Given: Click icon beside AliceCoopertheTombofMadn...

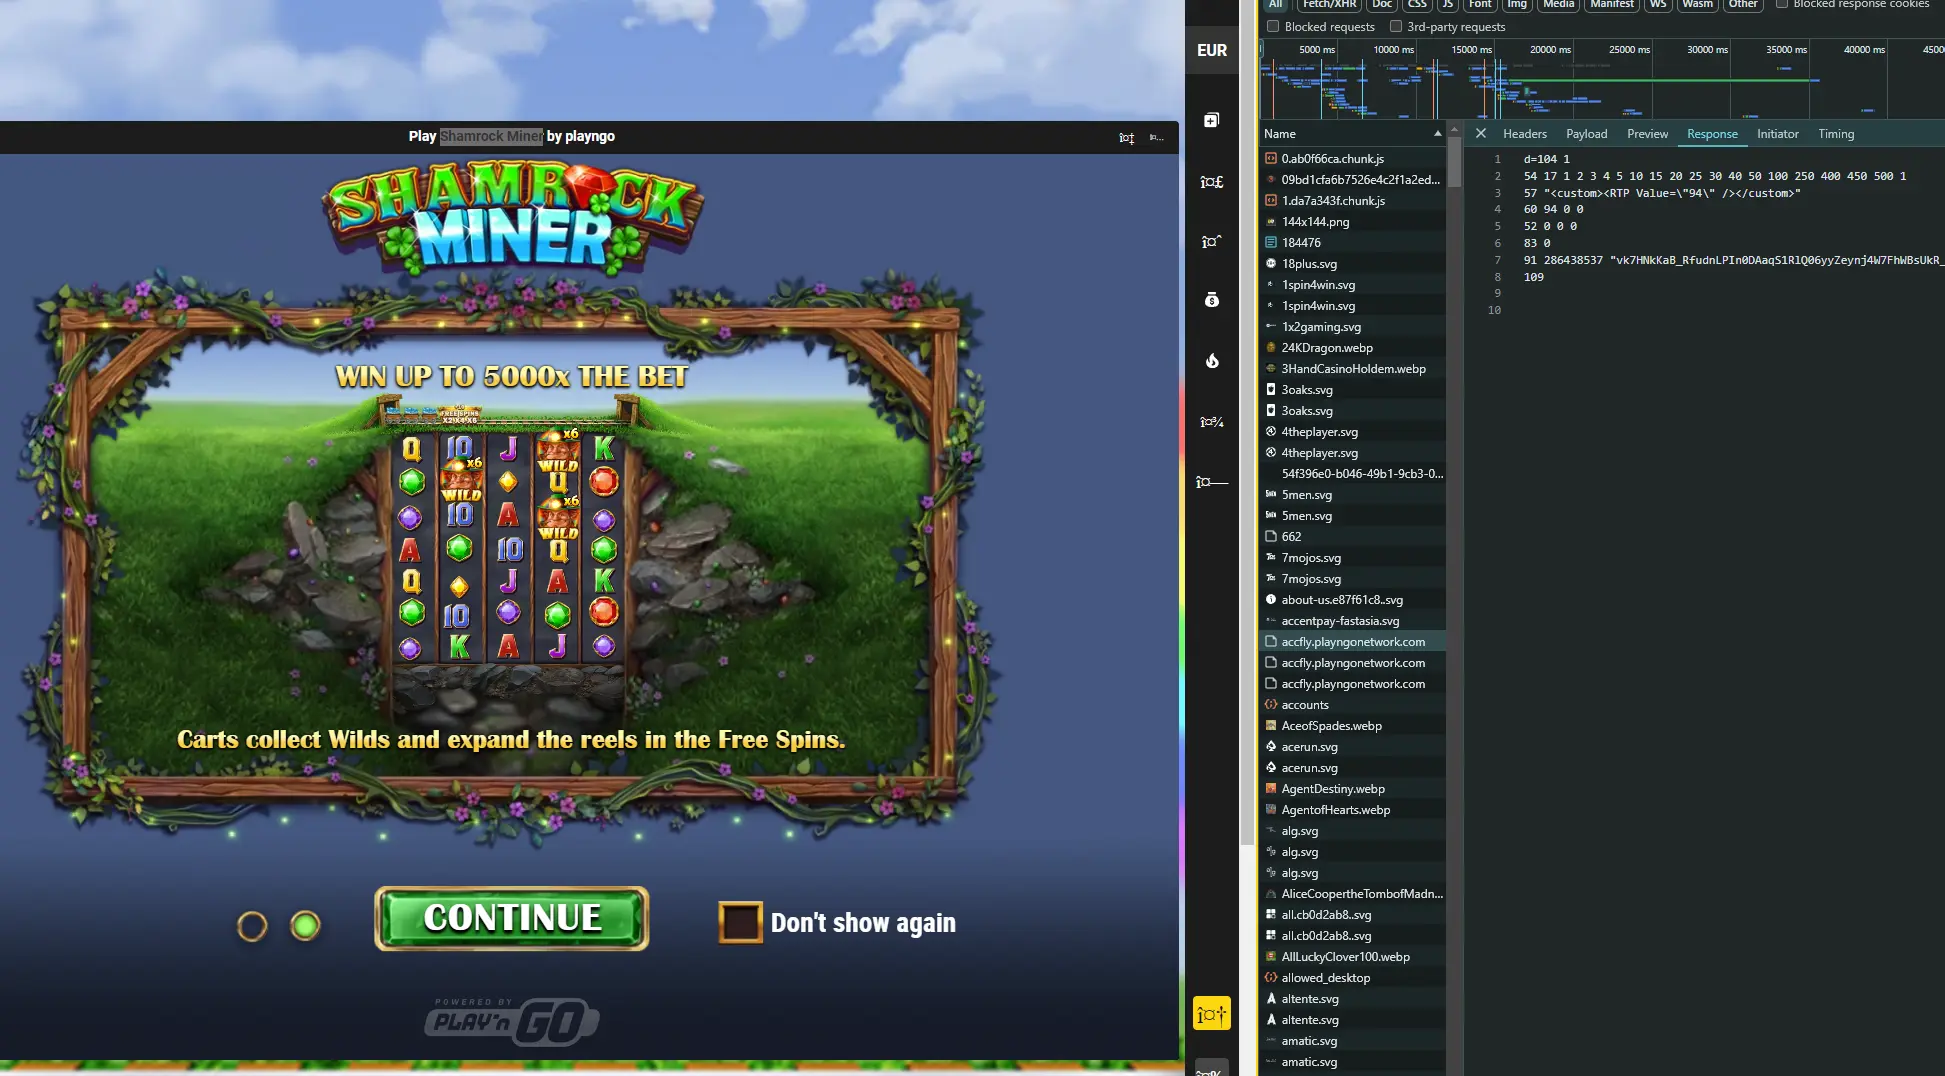Looking at the screenshot, I should tap(1271, 893).
